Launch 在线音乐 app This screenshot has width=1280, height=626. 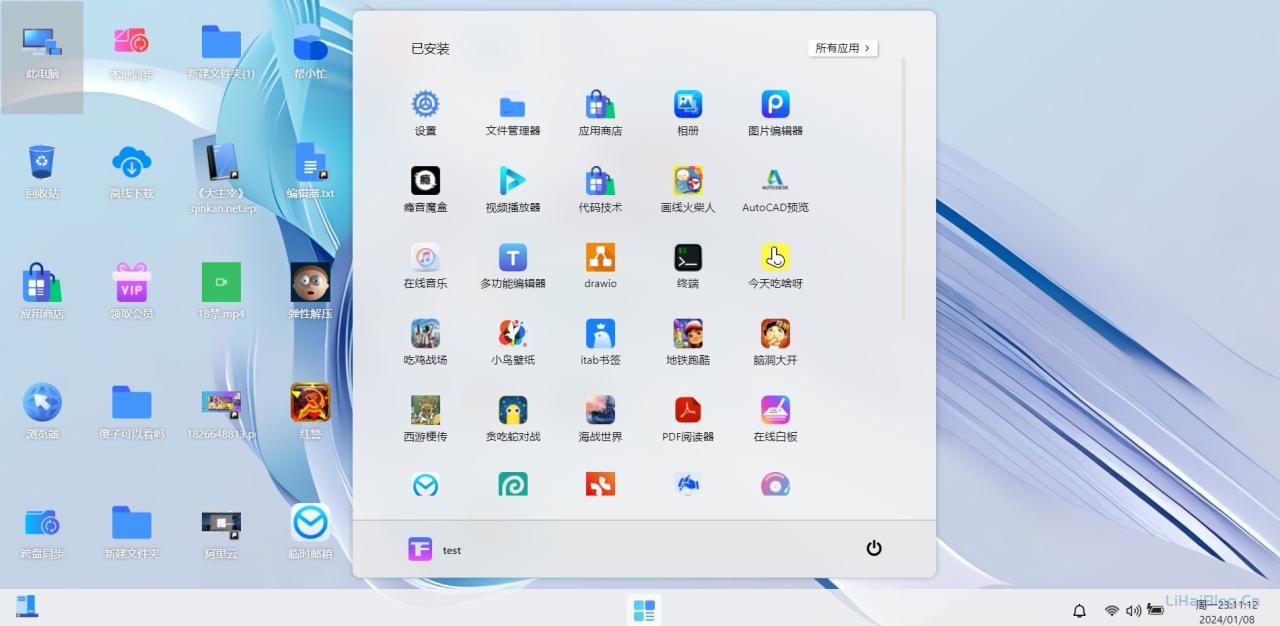tap(425, 266)
